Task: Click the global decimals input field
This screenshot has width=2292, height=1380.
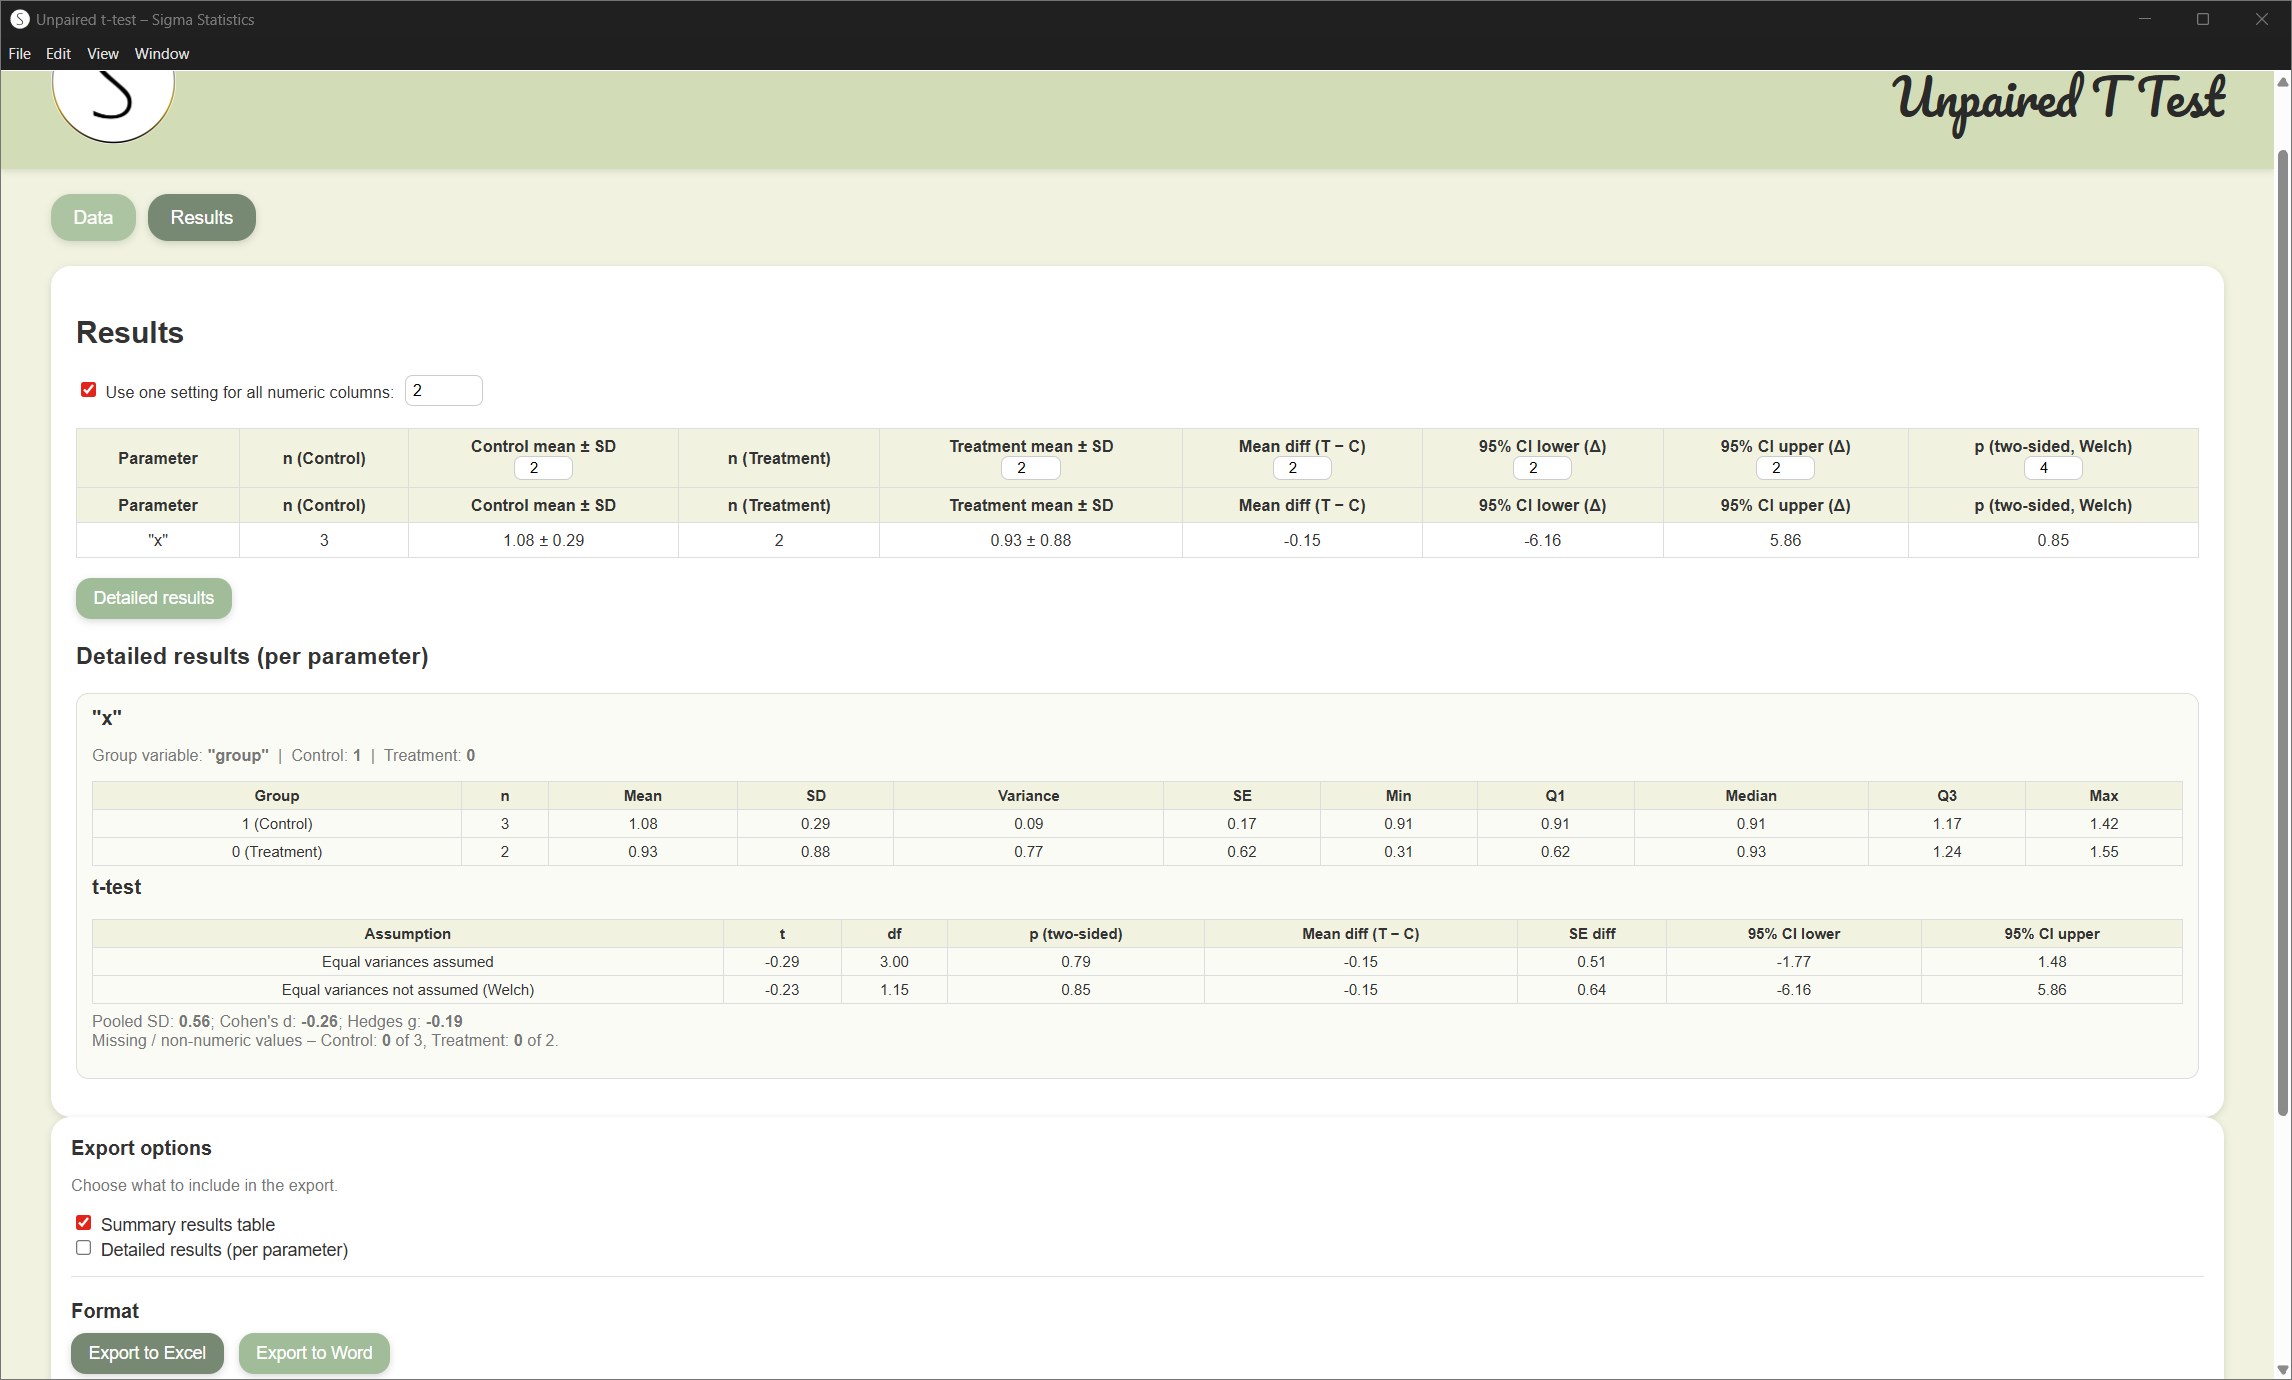Action: pos(444,391)
